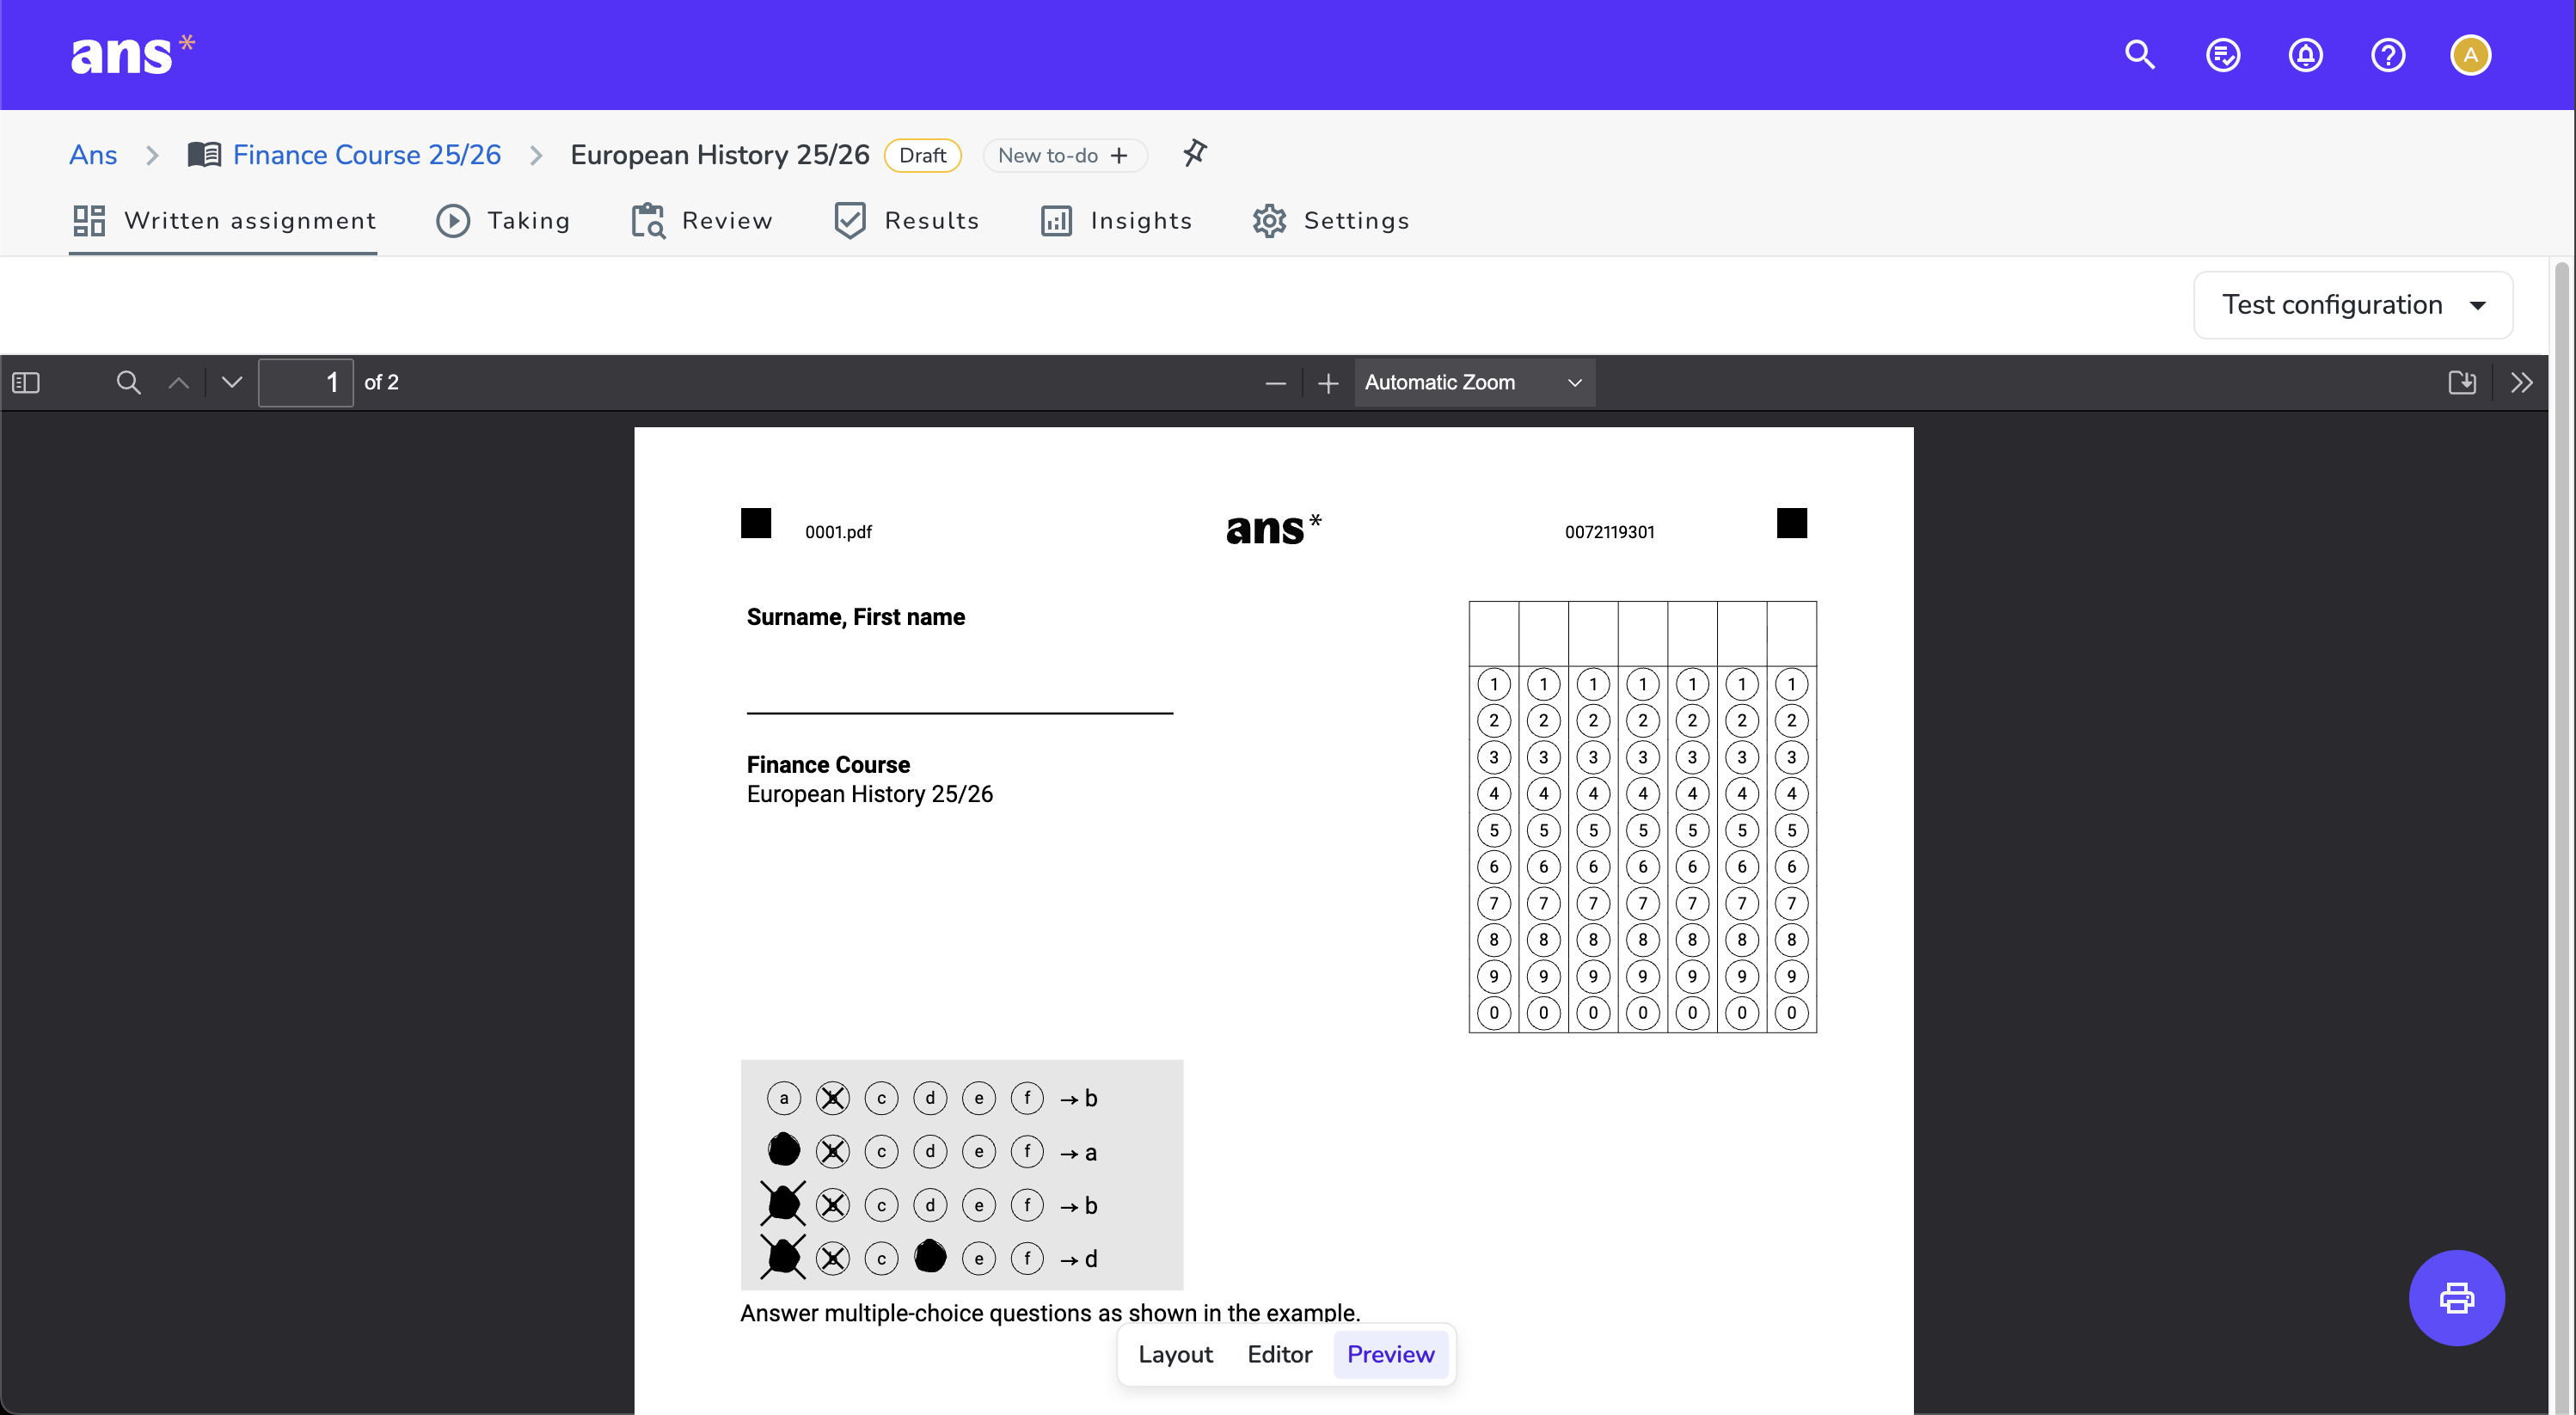2576x1415 pixels.
Task: Open PDF viewer tools double chevron
Action: click(x=2521, y=383)
